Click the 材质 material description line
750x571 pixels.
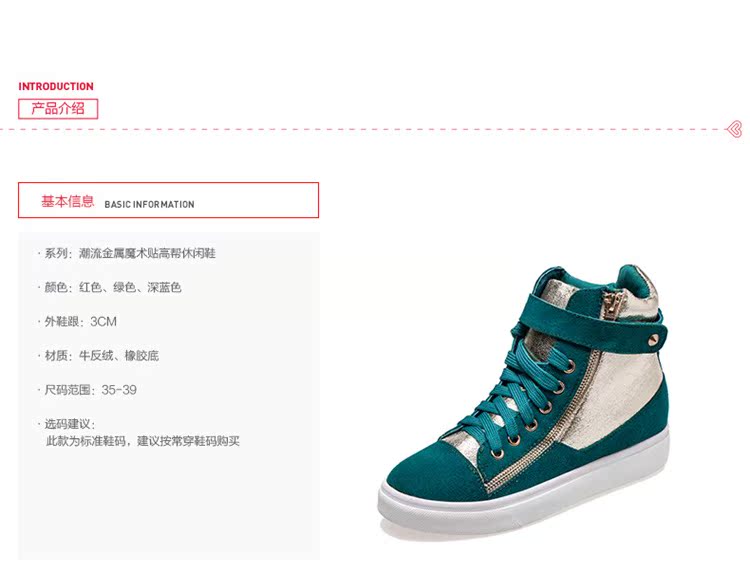point(99,355)
